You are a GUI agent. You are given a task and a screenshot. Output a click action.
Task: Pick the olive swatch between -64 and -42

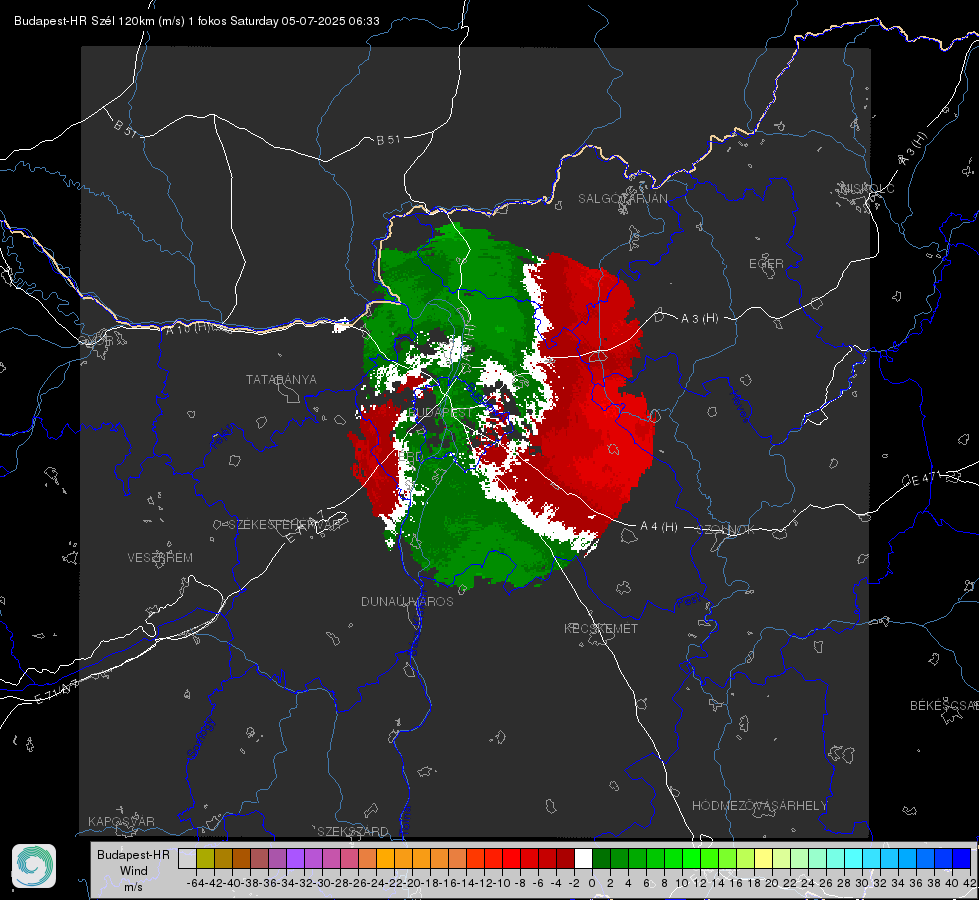point(205,859)
